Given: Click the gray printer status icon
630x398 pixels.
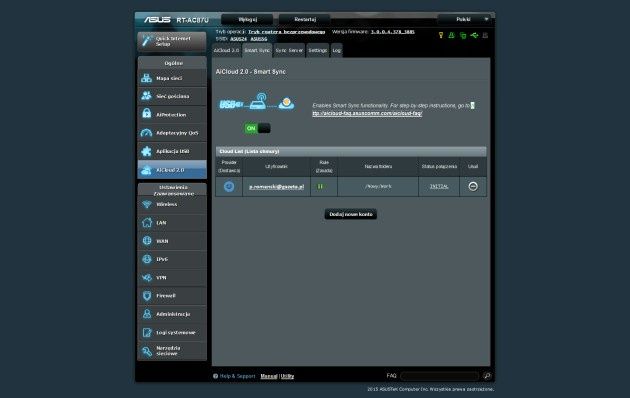Looking at the screenshot, I should pos(485,35).
